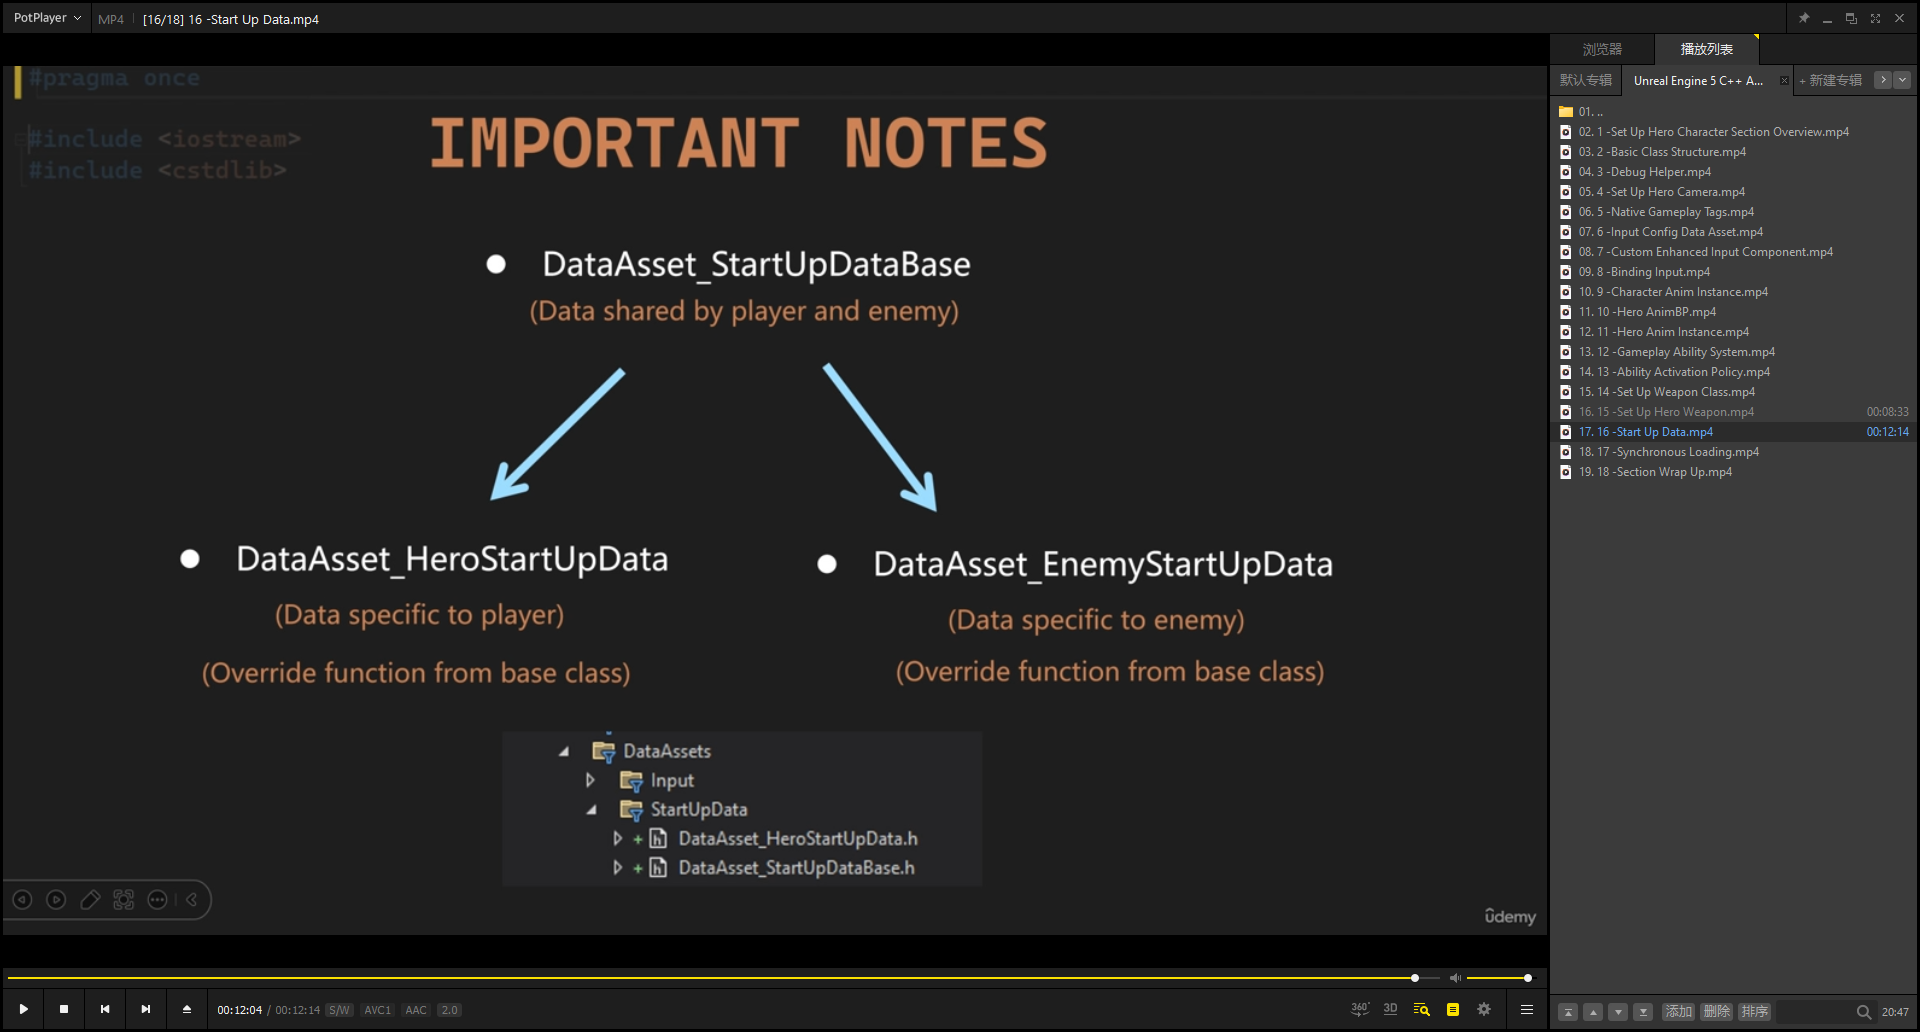Screen dimensions: 1920x1032
Task: Stop the video with the stop button
Action: (x=64, y=1009)
